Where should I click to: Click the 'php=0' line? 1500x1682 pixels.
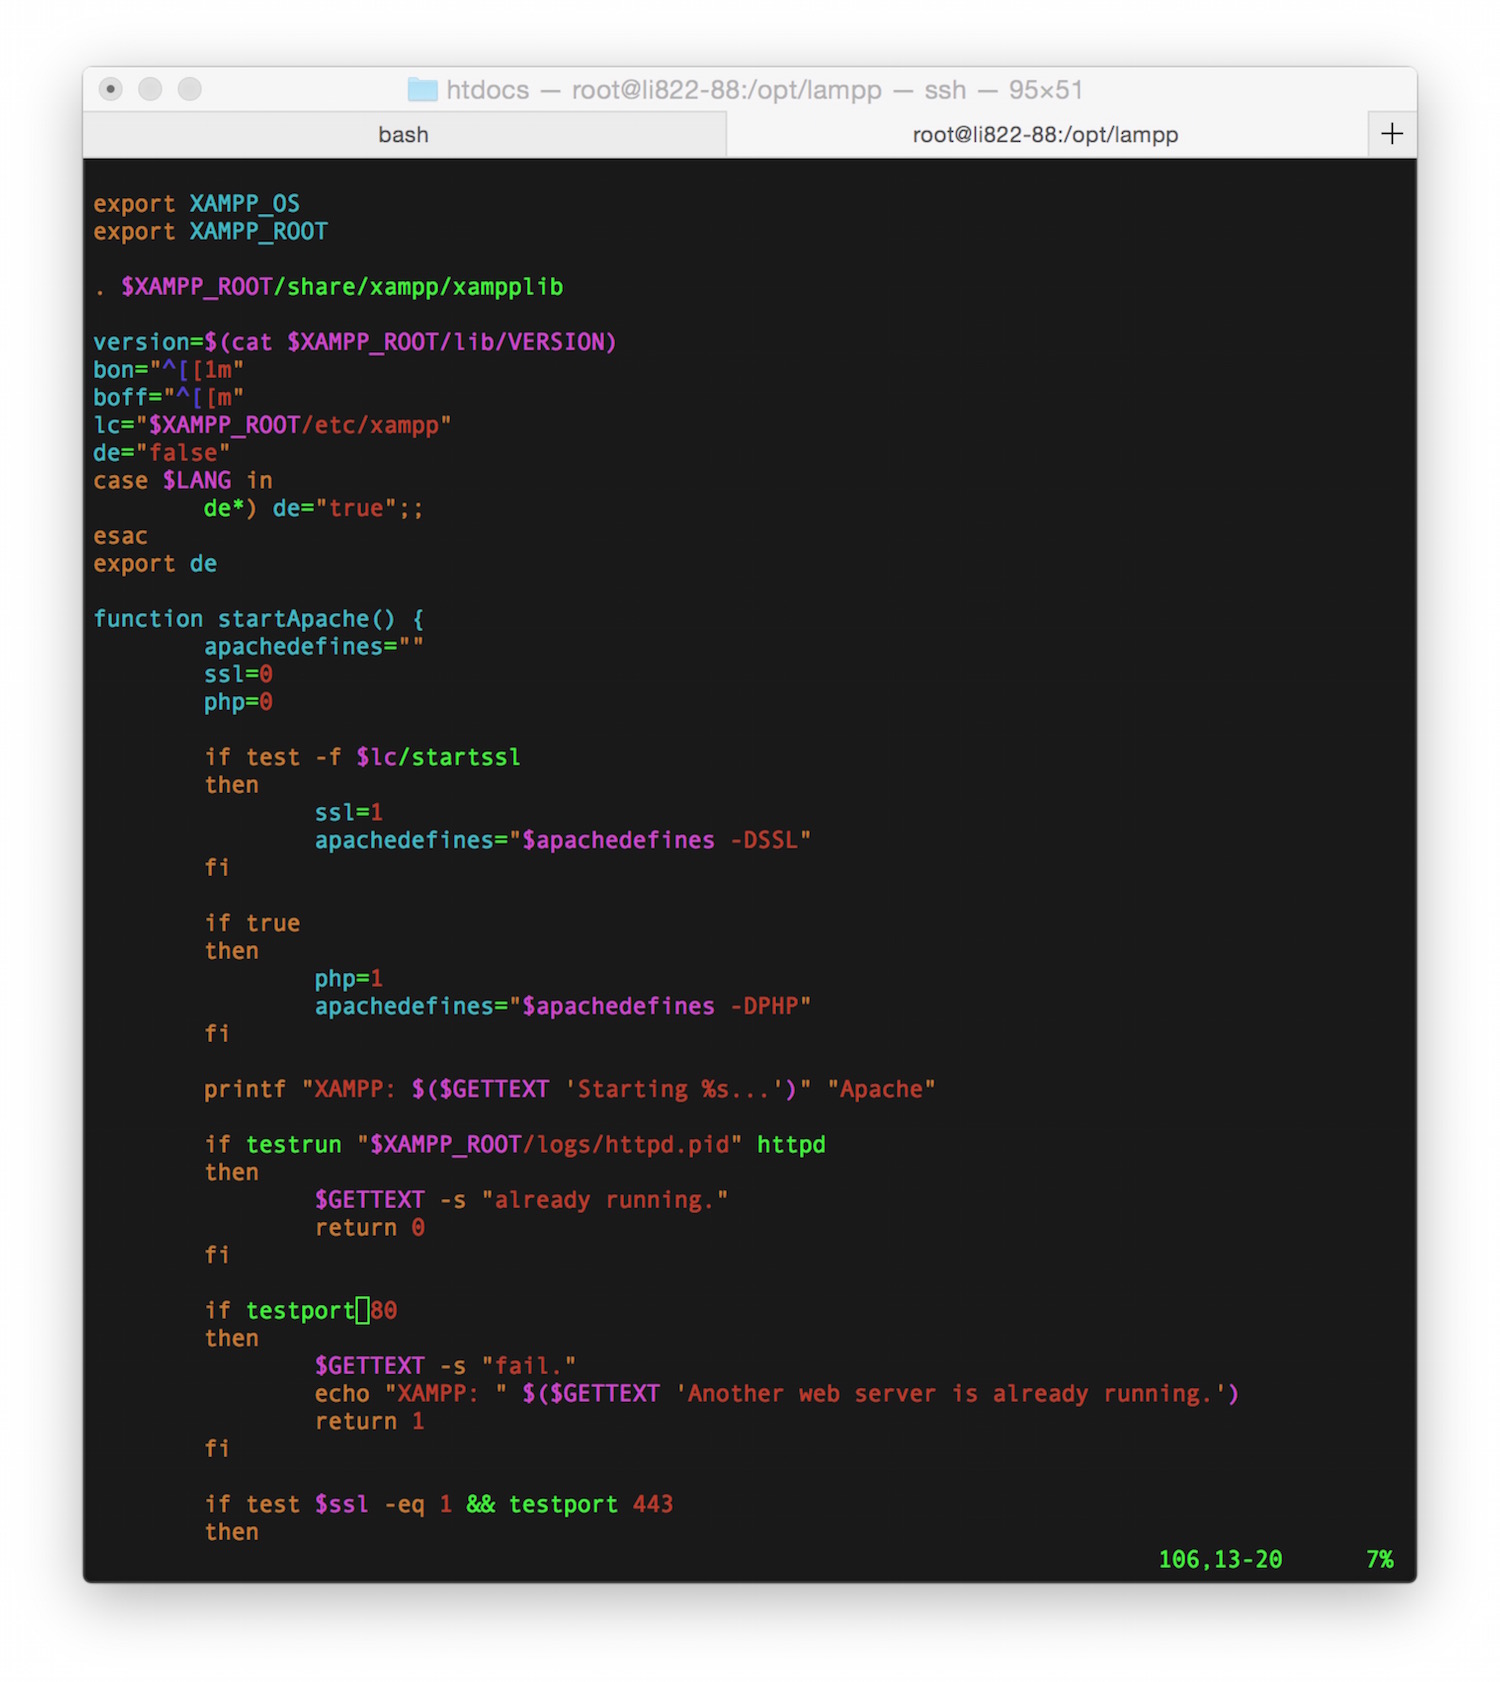238,702
